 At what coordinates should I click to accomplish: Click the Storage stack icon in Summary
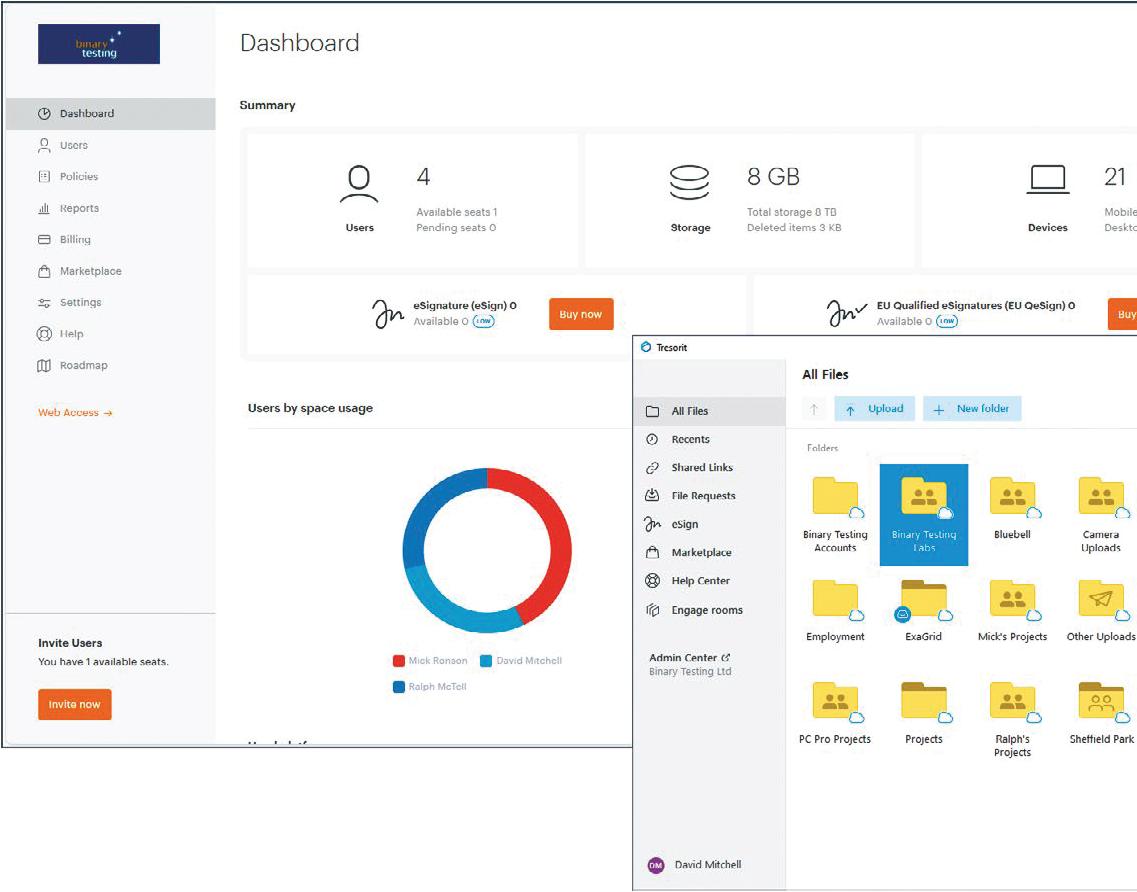(x=689, y=183)
